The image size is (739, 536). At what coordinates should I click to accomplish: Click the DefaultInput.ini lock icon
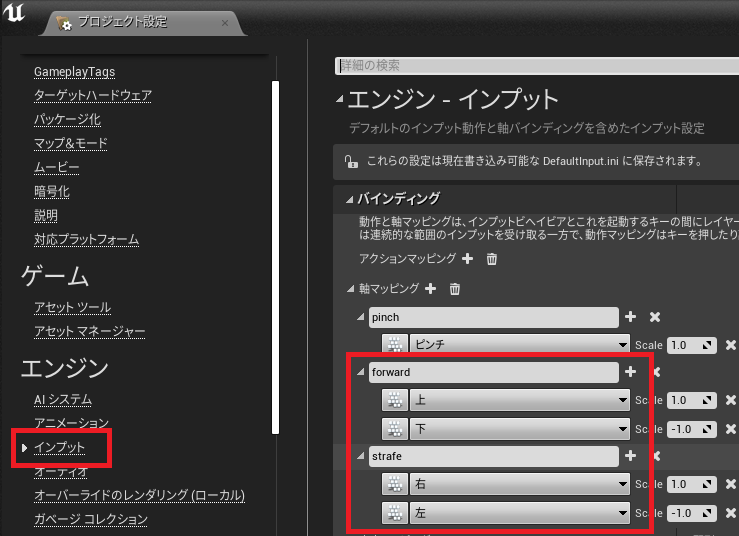pos(351,162)
